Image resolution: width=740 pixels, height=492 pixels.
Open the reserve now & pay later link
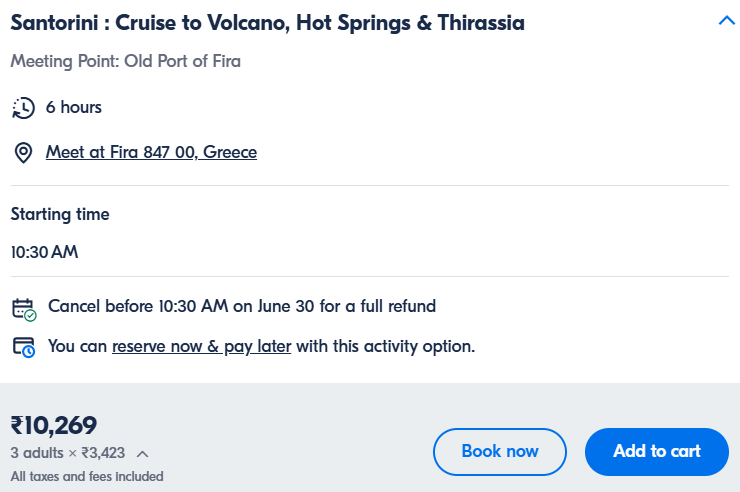202,346
